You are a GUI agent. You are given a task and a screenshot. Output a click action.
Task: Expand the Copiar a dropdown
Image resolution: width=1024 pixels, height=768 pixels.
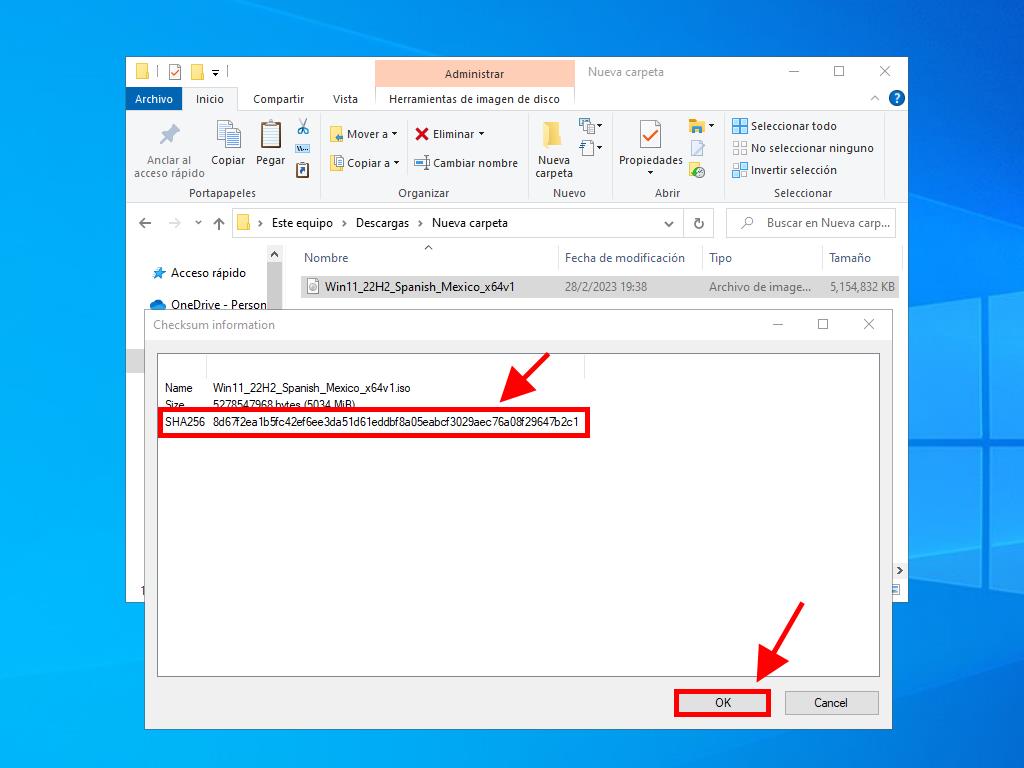click(396, 163)
